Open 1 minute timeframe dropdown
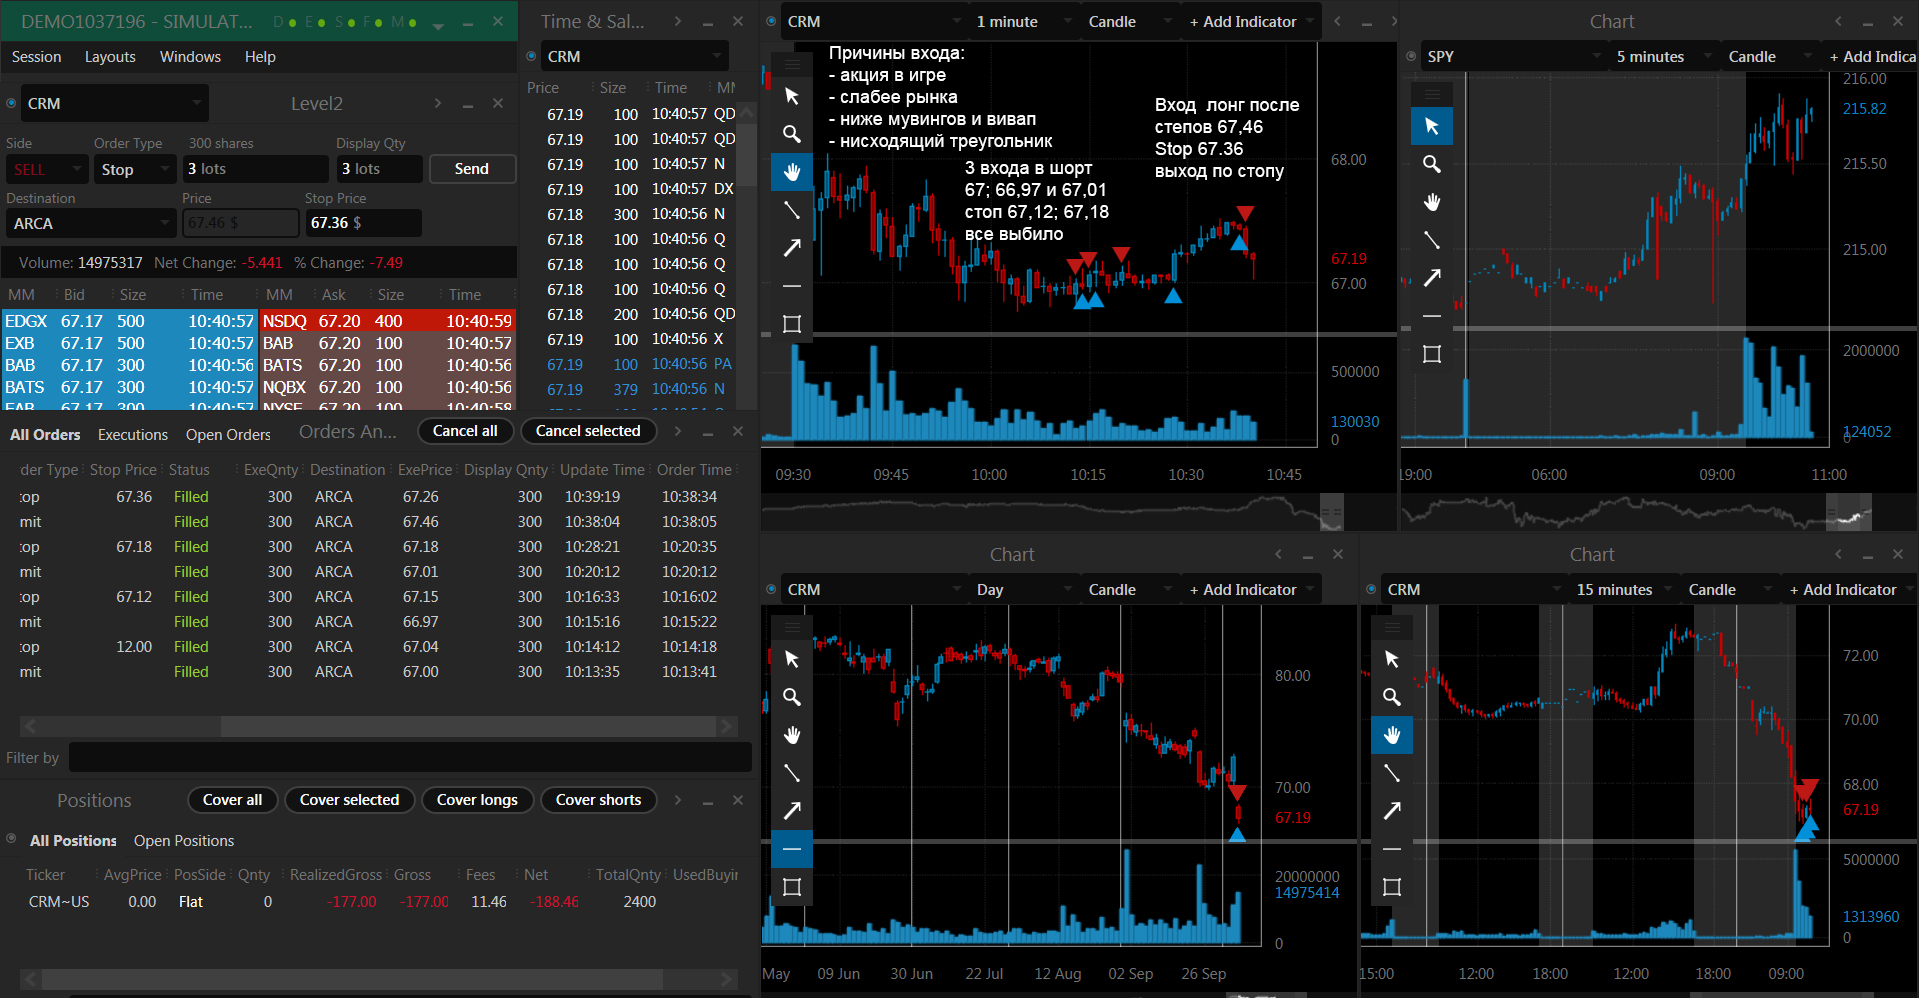 (1023, 21)
